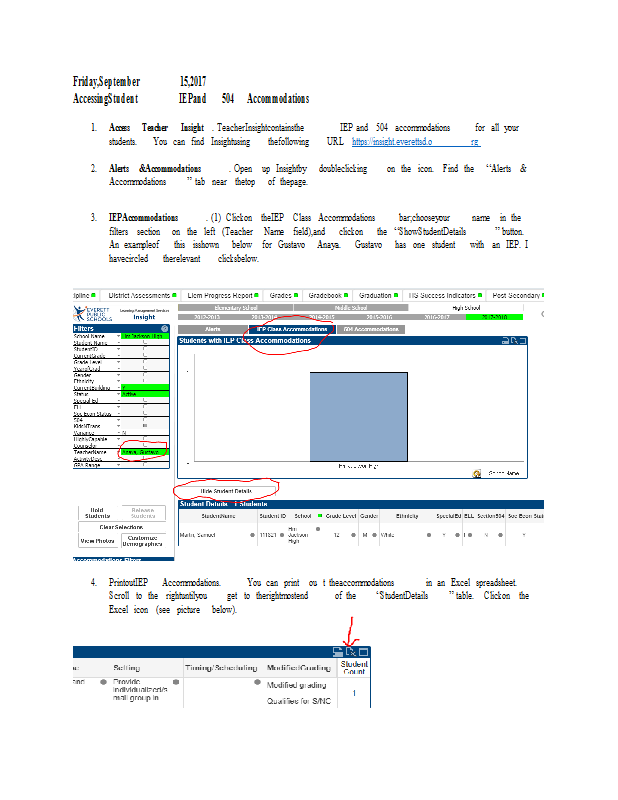Open the HS Success Indicators tab

coord(444,295)
